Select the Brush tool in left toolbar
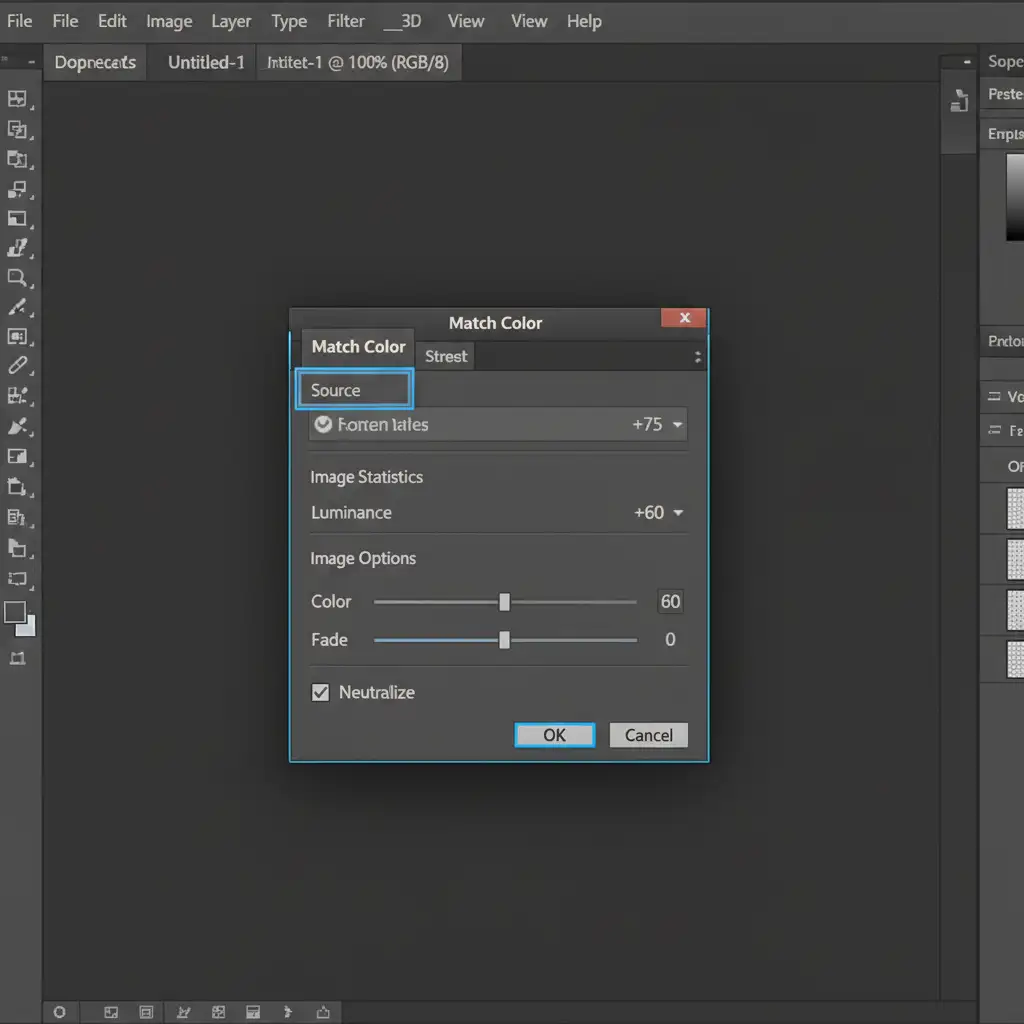The image size is (1024, 1024). coord(17,307)
